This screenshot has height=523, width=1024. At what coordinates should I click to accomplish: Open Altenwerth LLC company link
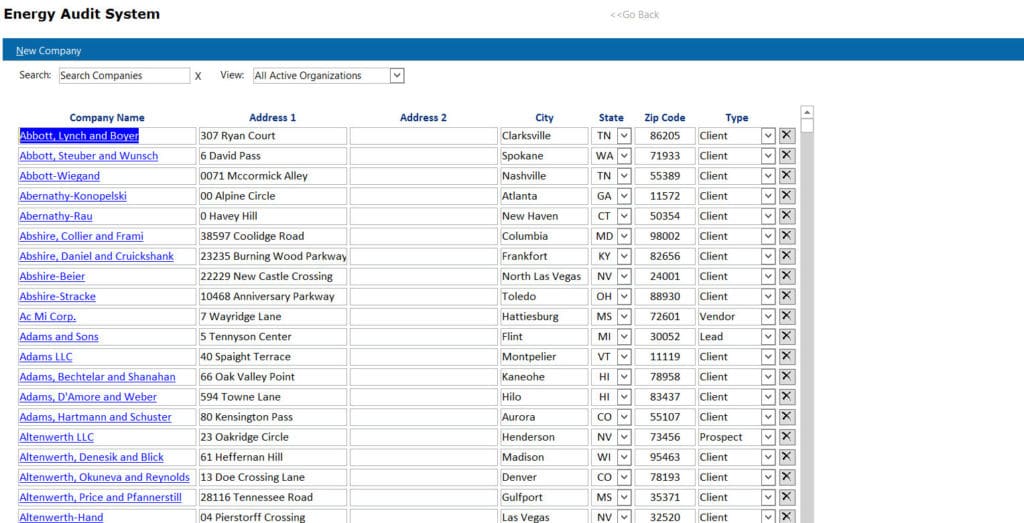click(57, 437)
